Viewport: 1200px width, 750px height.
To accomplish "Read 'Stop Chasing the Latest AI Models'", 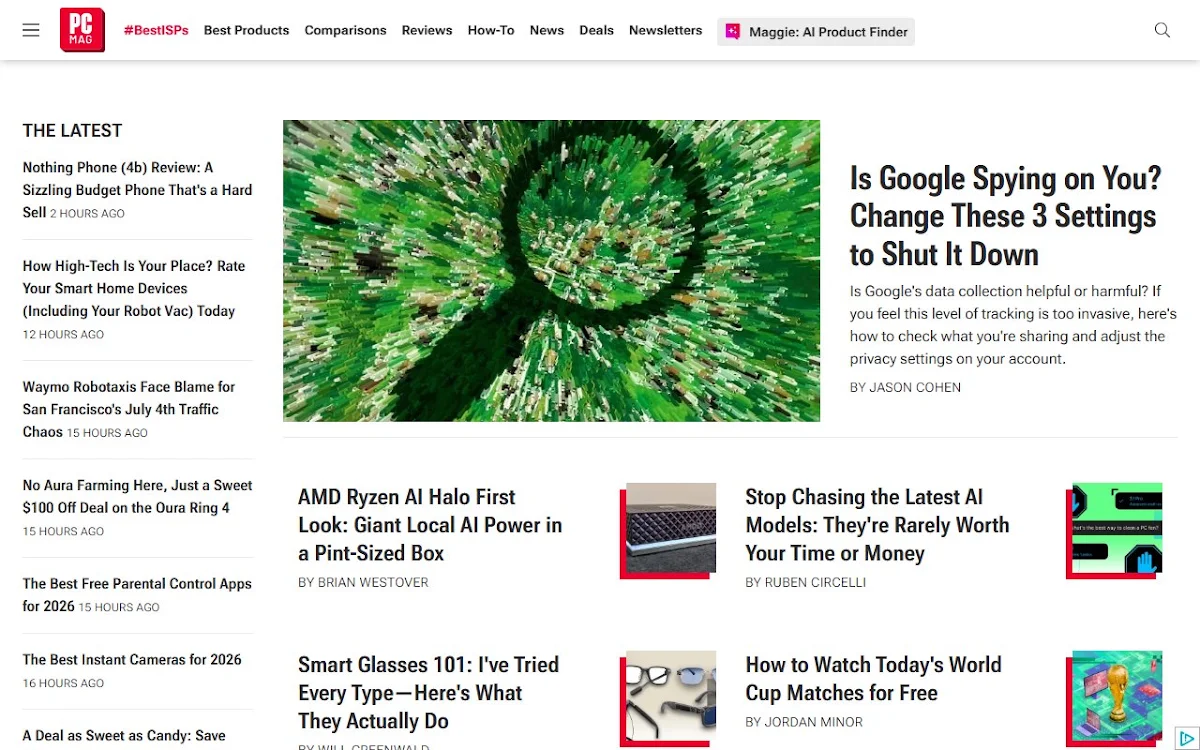I will [877, 525].
